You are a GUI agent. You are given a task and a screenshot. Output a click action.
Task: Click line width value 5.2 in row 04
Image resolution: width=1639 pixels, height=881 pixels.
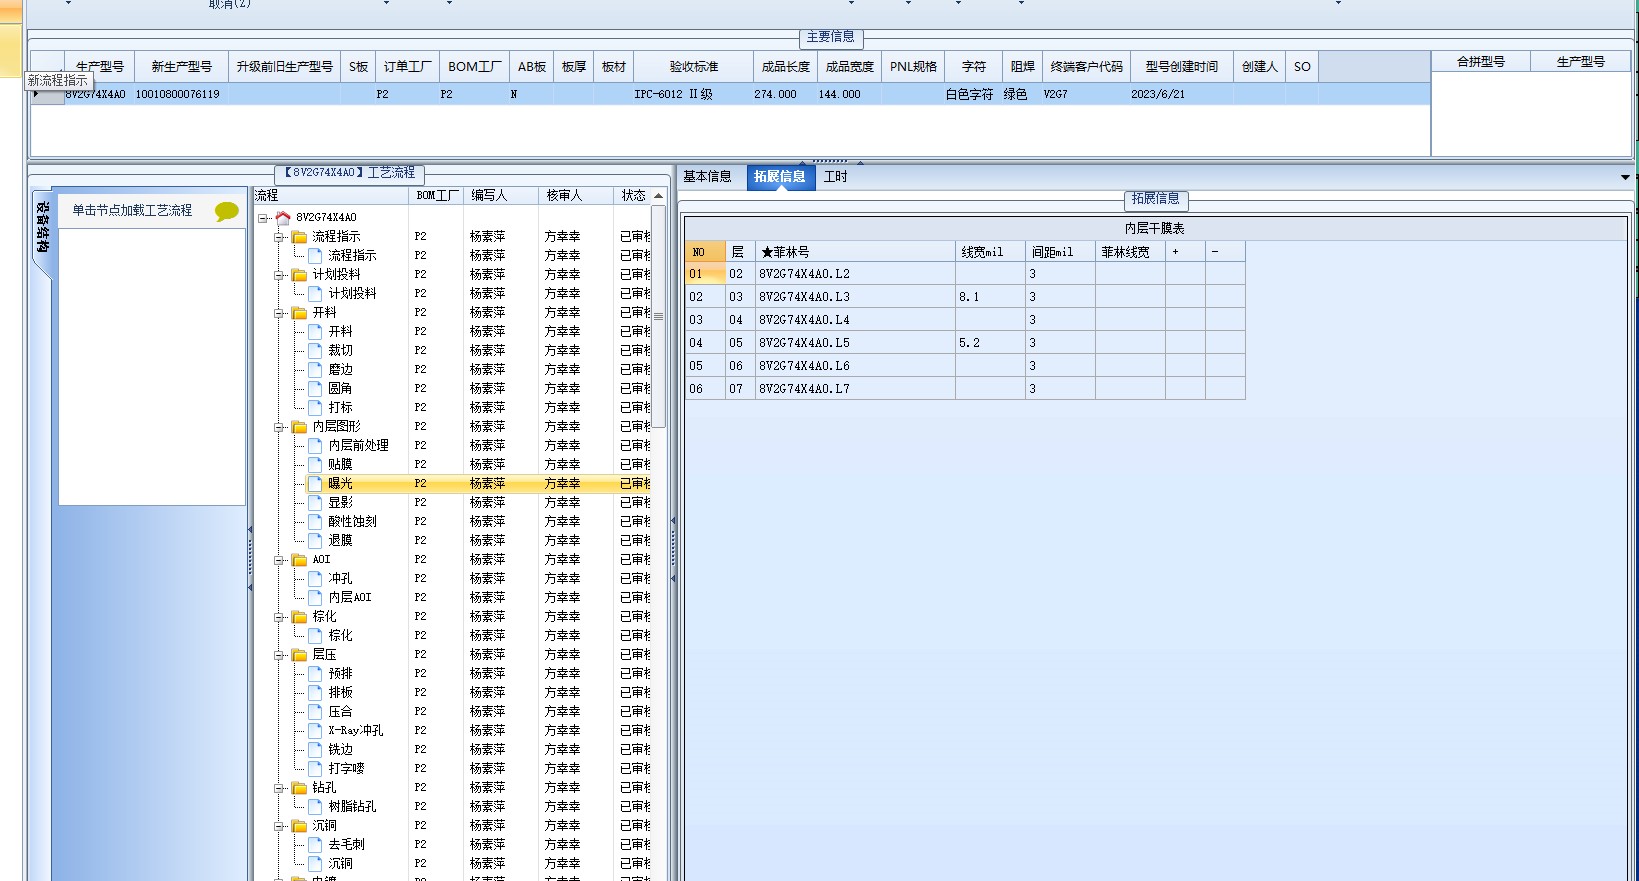click(990, 343)
